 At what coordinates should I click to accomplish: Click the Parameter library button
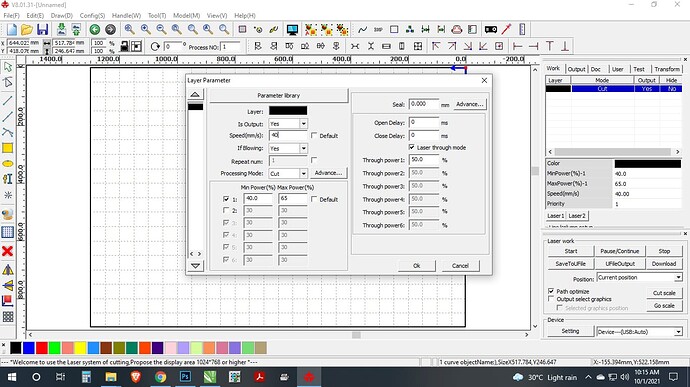tap(279, 96)
